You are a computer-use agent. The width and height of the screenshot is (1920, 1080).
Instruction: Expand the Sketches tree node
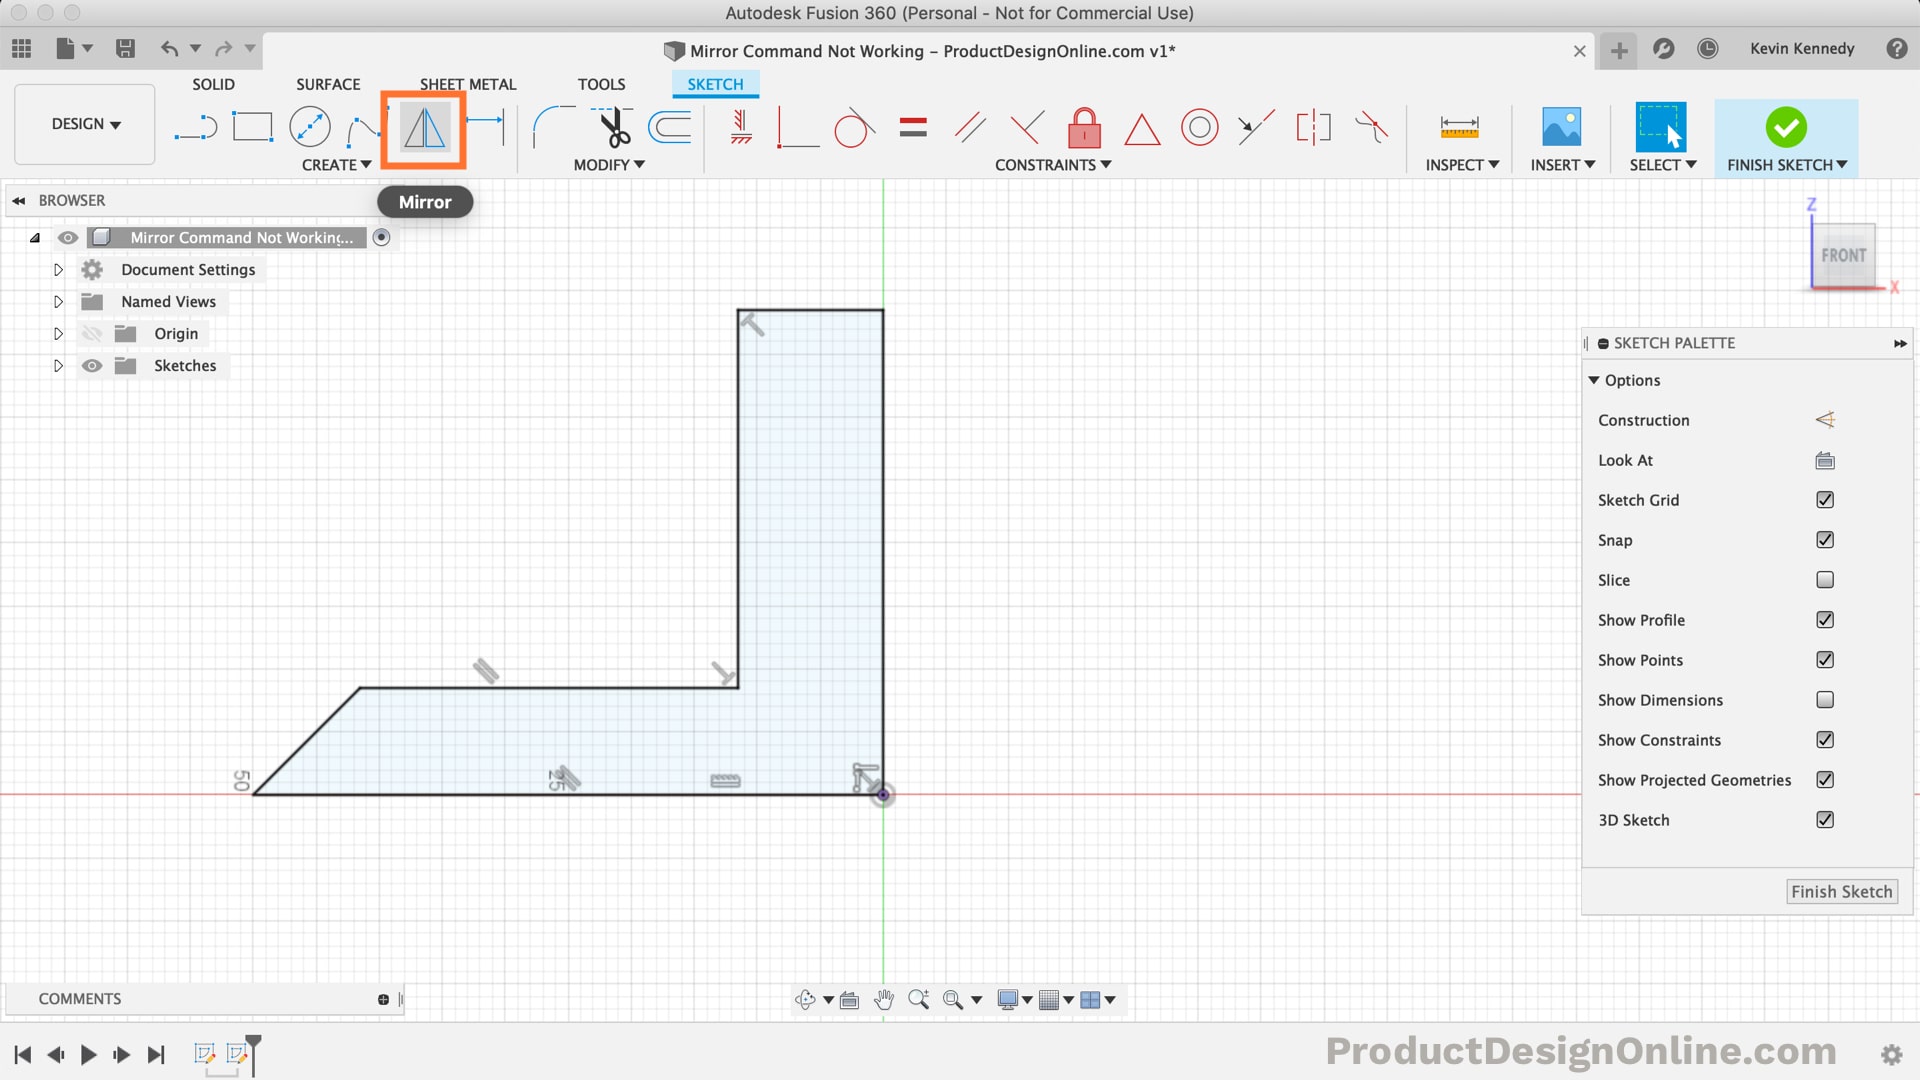[58, 366]
